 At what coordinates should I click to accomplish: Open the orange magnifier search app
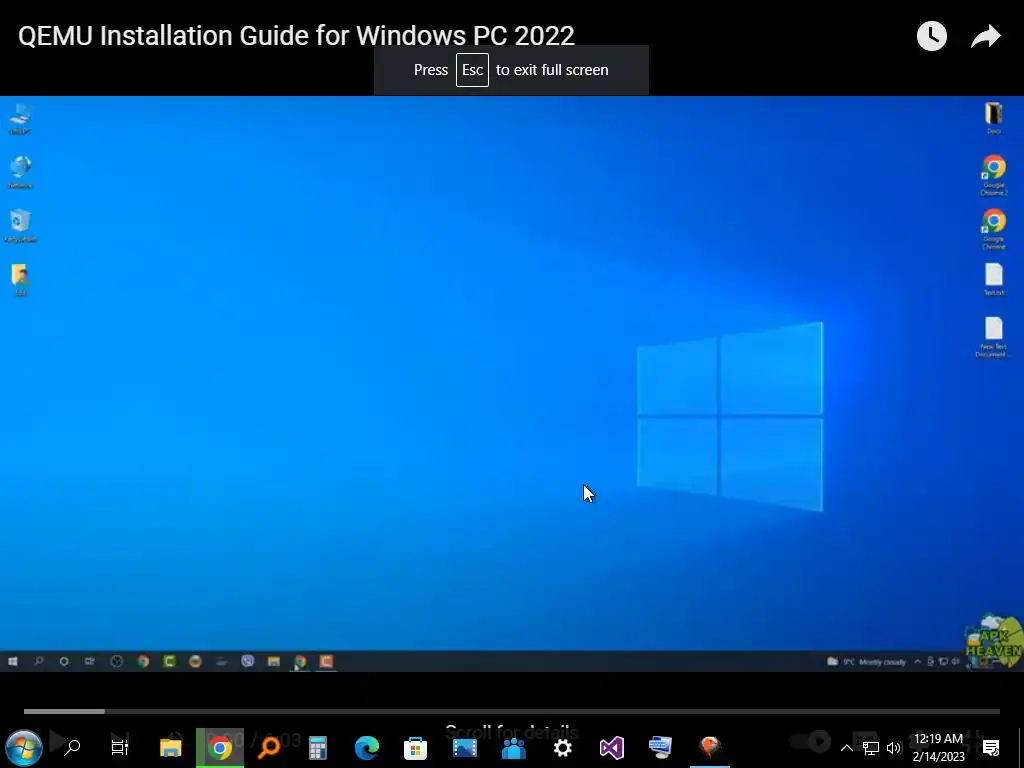[x=268, y=748]
